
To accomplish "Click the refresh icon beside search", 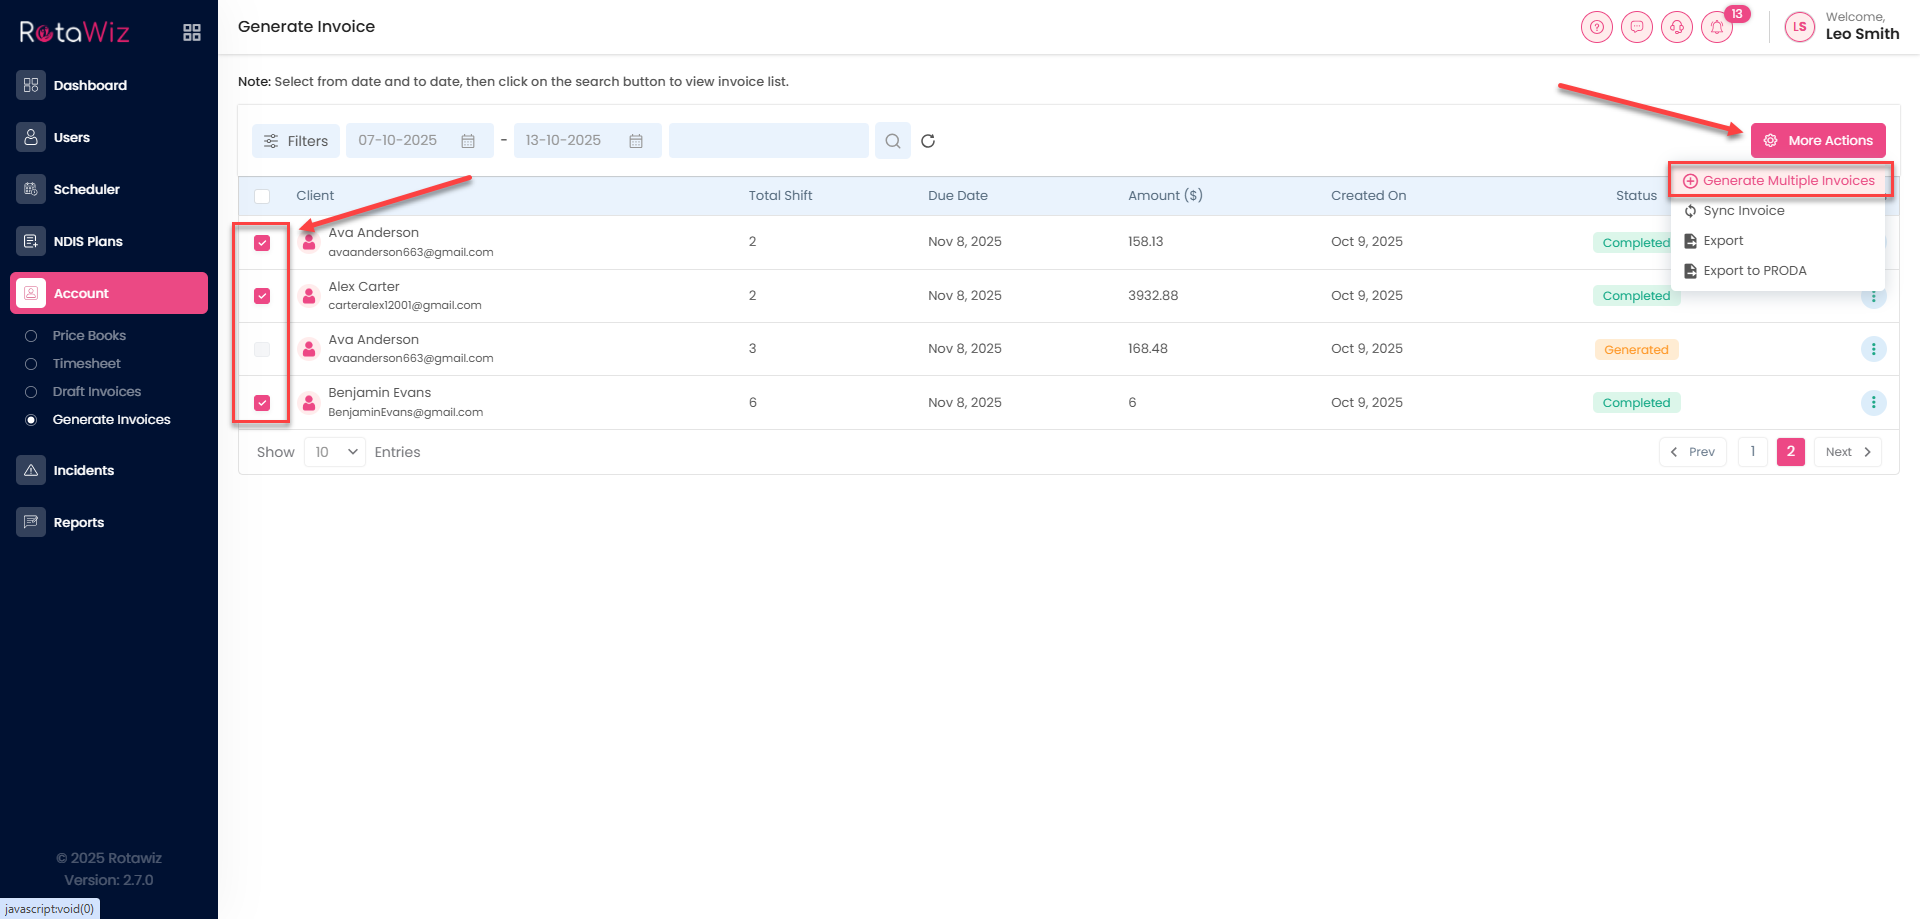I will pyautogui.click(x=928, y=141).
